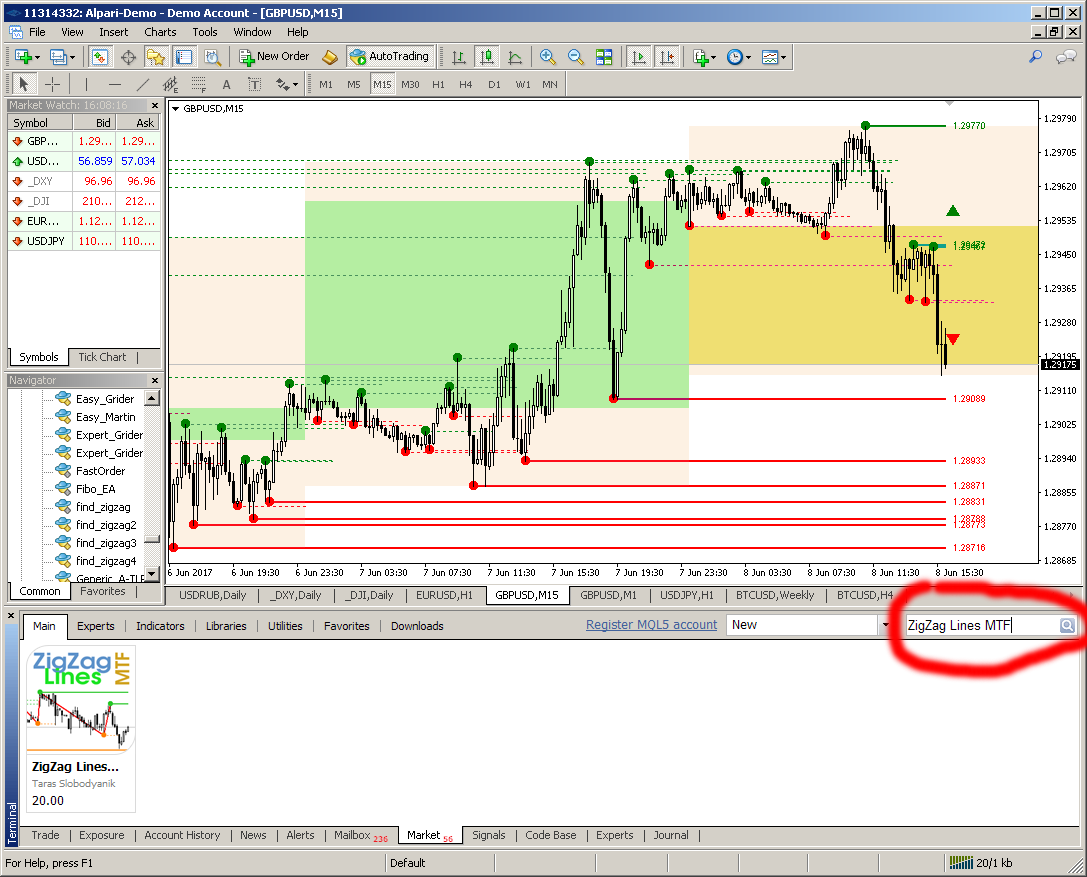Open the Arrows objects dropdown
Image resolution: width=1087 pixels, height=877 pixels.
tap(286, 85)
